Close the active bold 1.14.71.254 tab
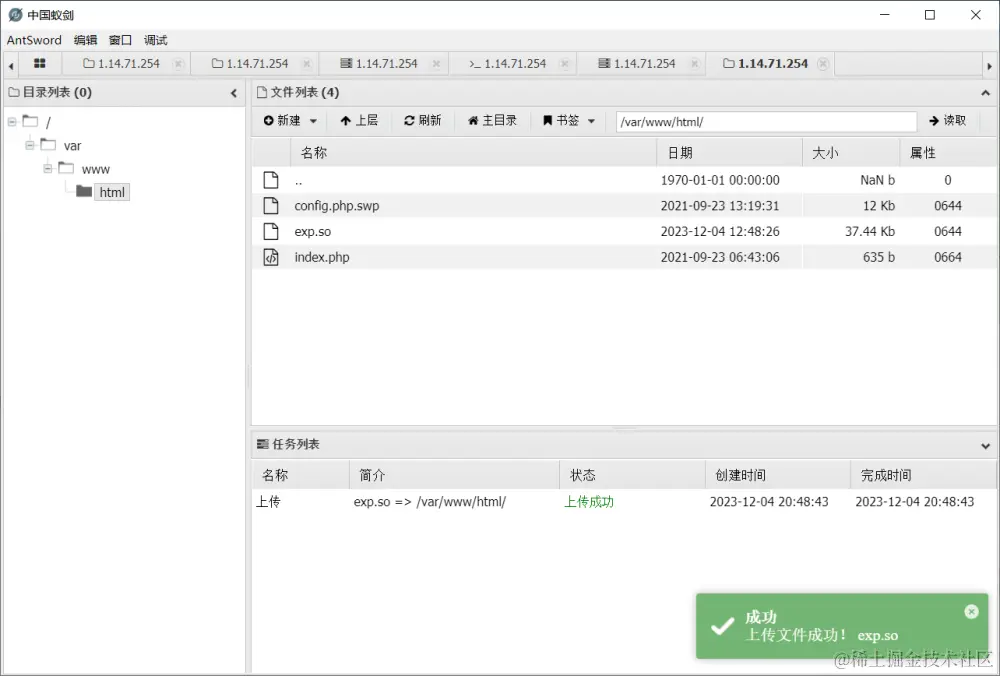This screenshot has height=676, width=1000. click(x=823, y=64)
